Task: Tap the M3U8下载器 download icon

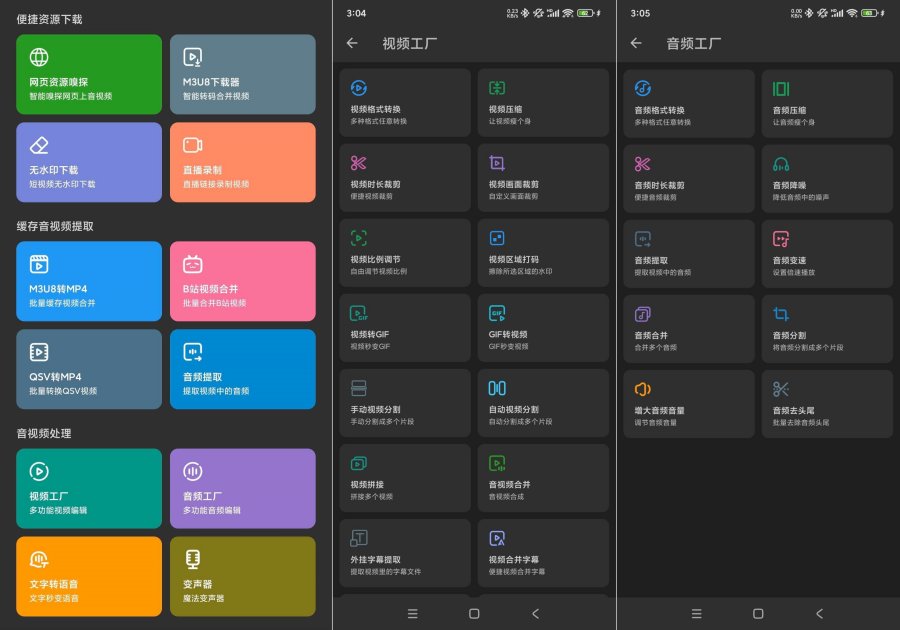Action: (193, 57)
